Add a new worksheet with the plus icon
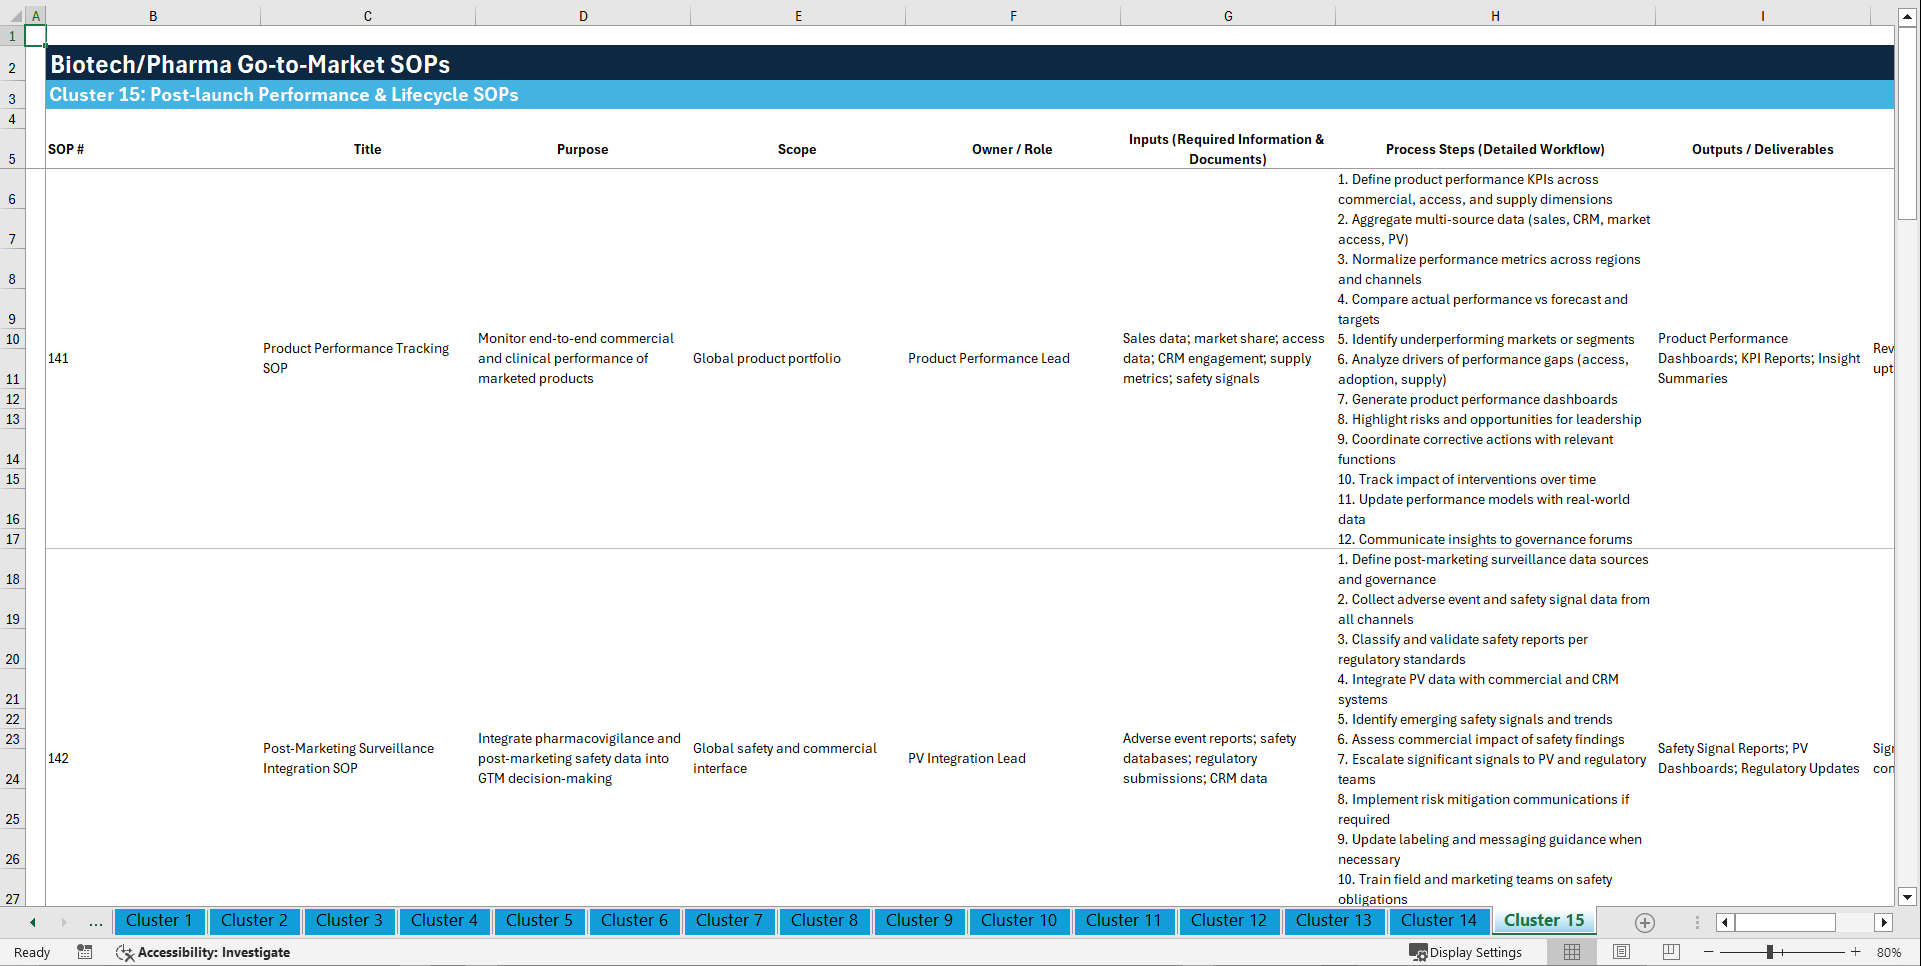Viewport: 1921px width, 966px height. (x=1644, y=922)
